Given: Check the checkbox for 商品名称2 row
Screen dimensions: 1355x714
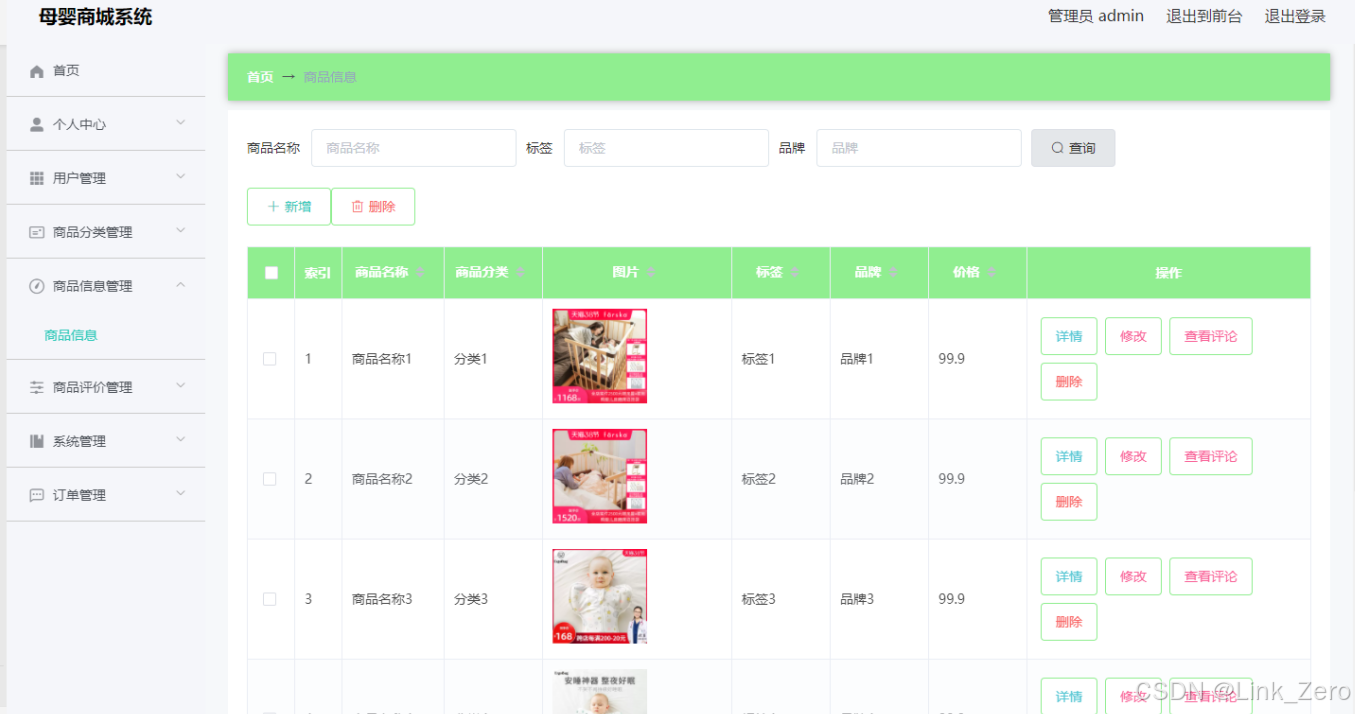Looking at the screenshot, I should 269,478.
